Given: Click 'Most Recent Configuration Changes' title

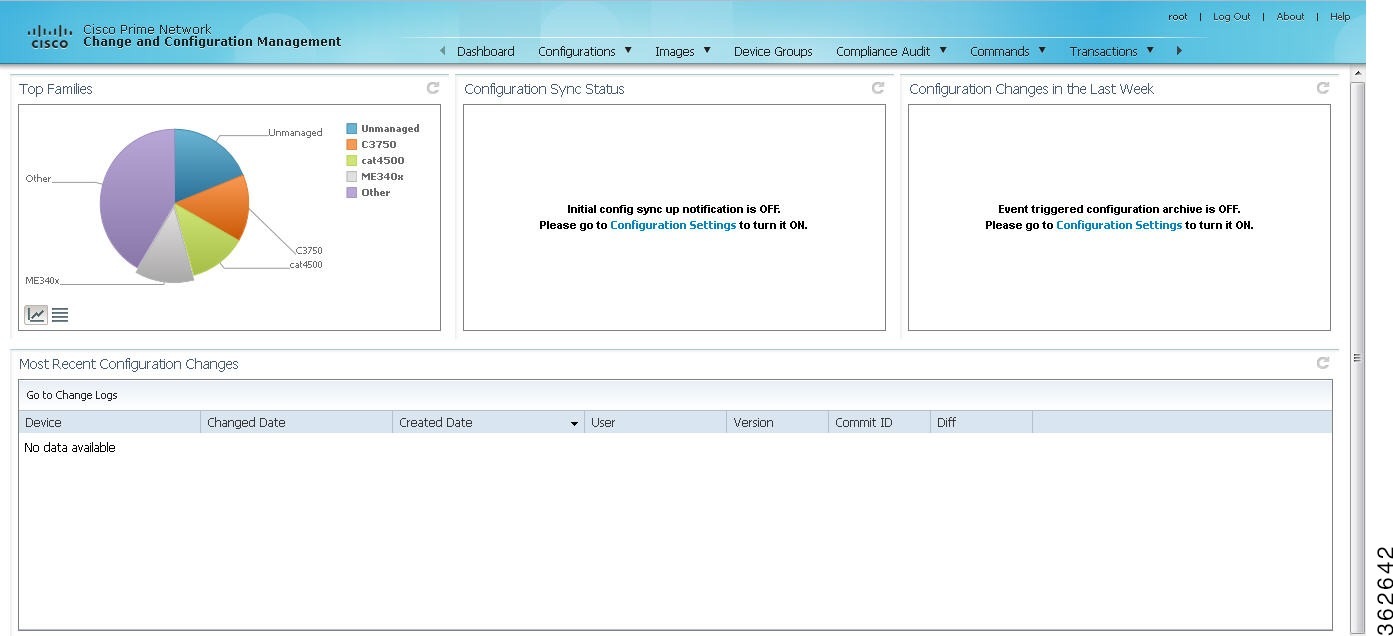Looking at the screenshot, I should 129,364.
